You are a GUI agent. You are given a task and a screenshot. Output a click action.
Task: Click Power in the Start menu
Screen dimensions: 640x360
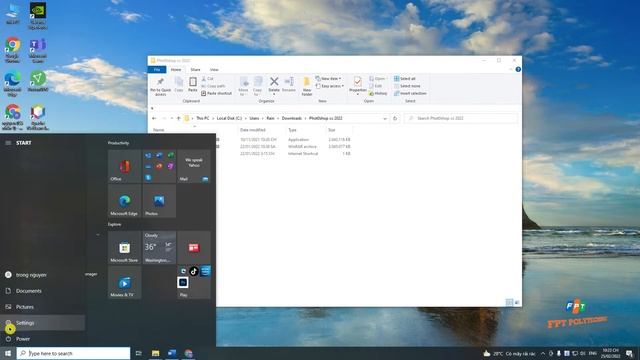tap(42, 339)
